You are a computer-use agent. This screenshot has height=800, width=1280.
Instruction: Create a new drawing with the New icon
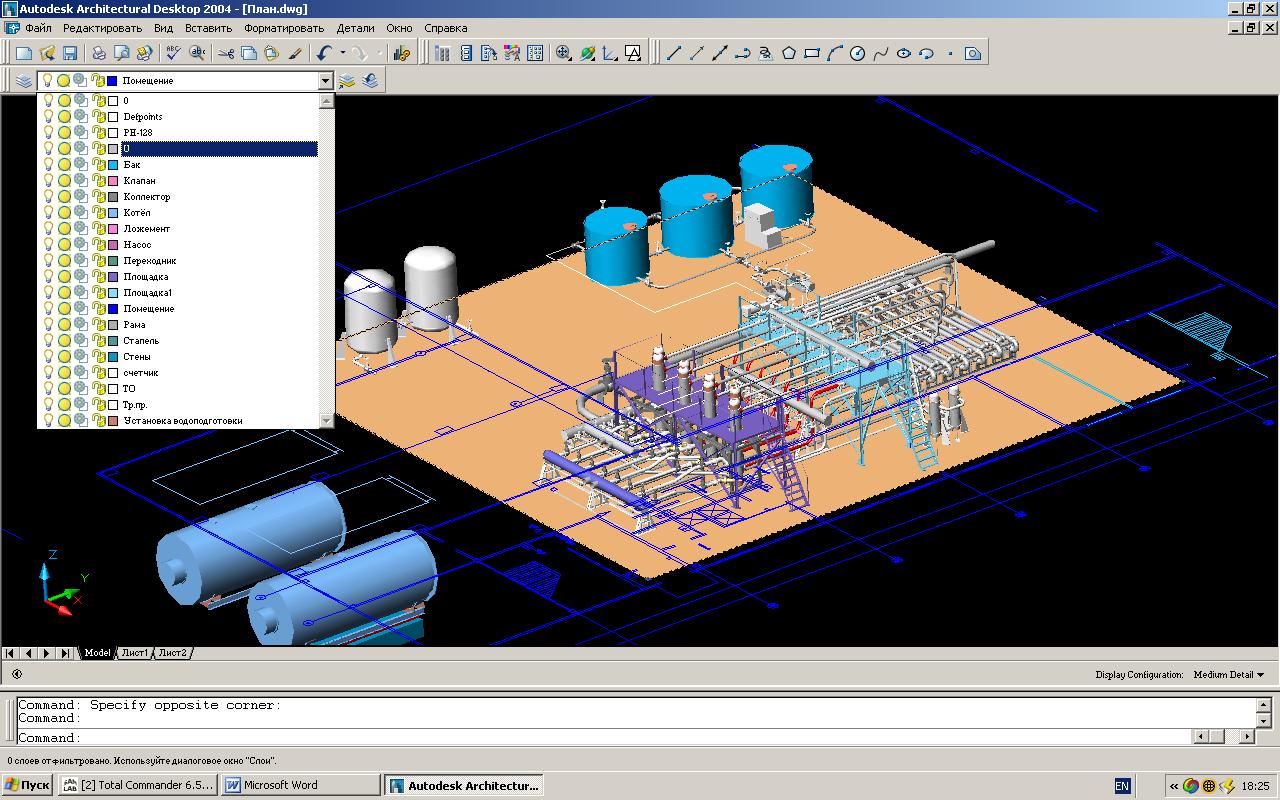pos(25,53)
